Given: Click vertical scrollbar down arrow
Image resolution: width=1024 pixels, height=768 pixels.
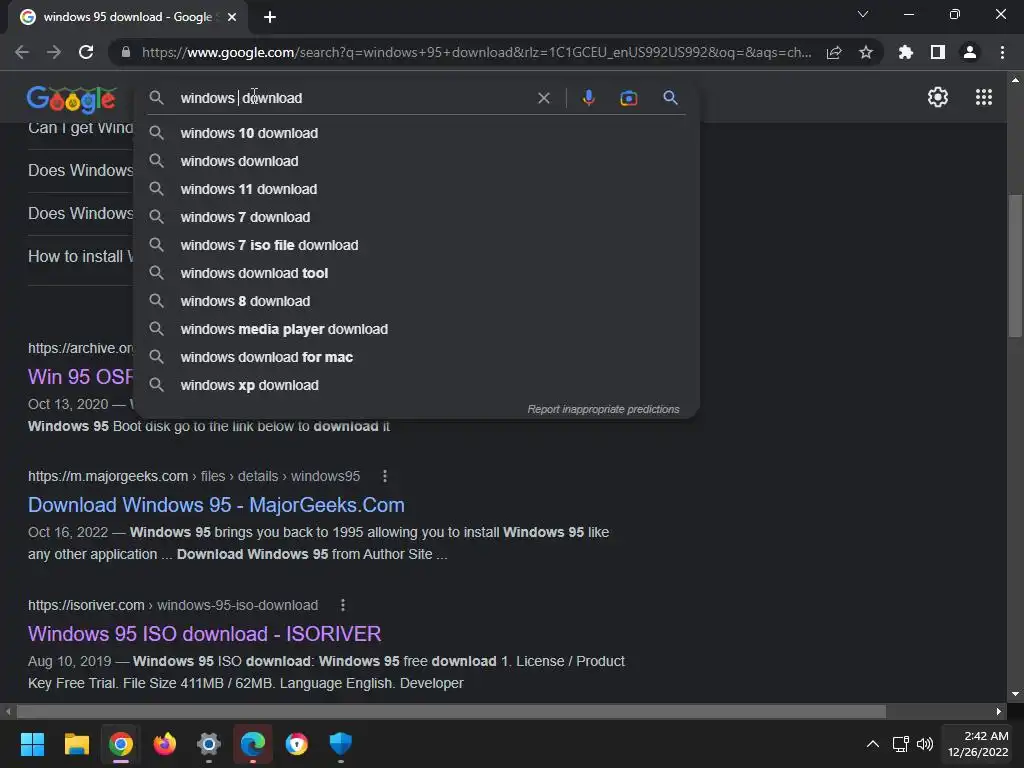Looking at the screenshot, I should pos(1015,694).
